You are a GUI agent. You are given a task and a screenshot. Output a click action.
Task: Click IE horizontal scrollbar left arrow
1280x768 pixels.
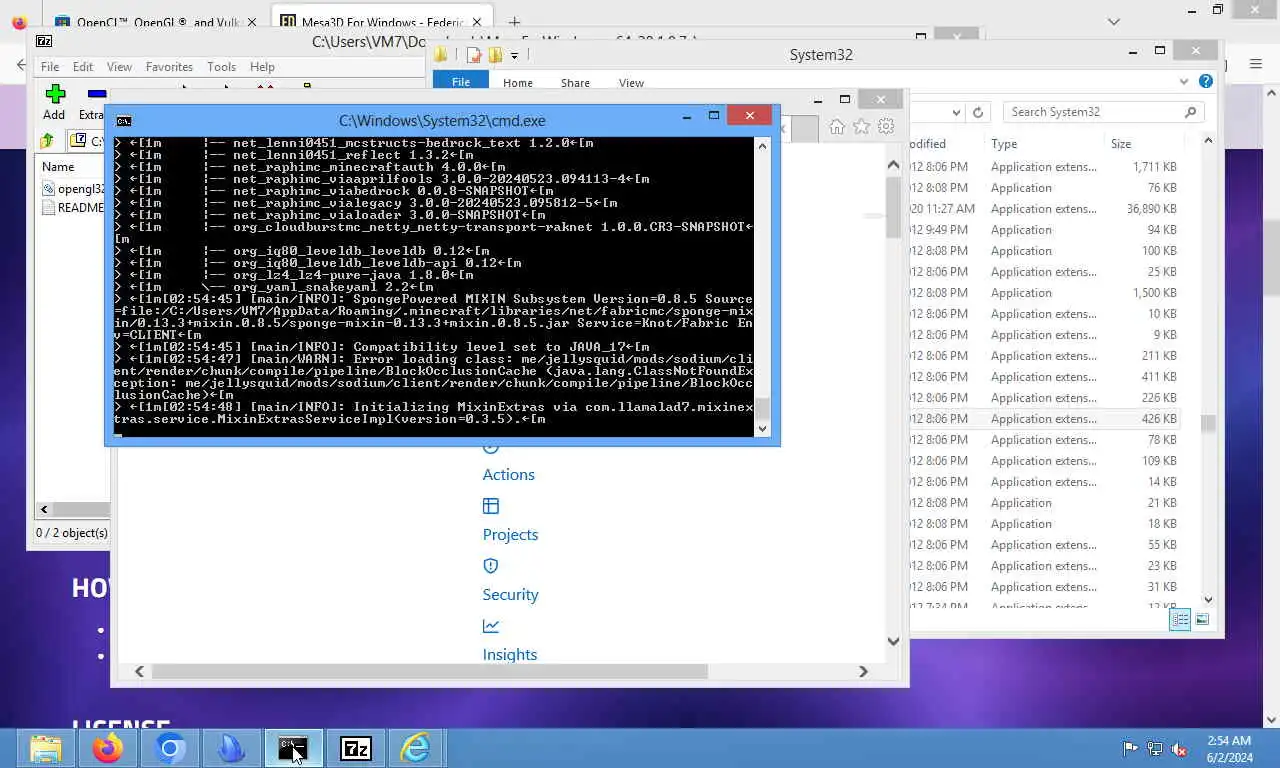click(x=139, y=672)
